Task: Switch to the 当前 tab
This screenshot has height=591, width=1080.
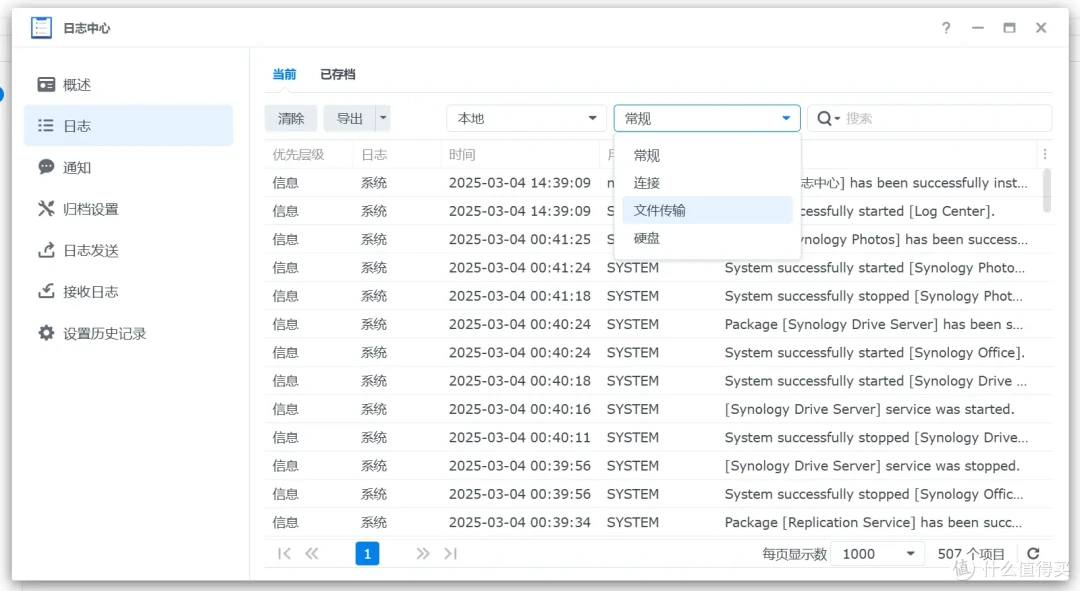Action: coord(284,74)
